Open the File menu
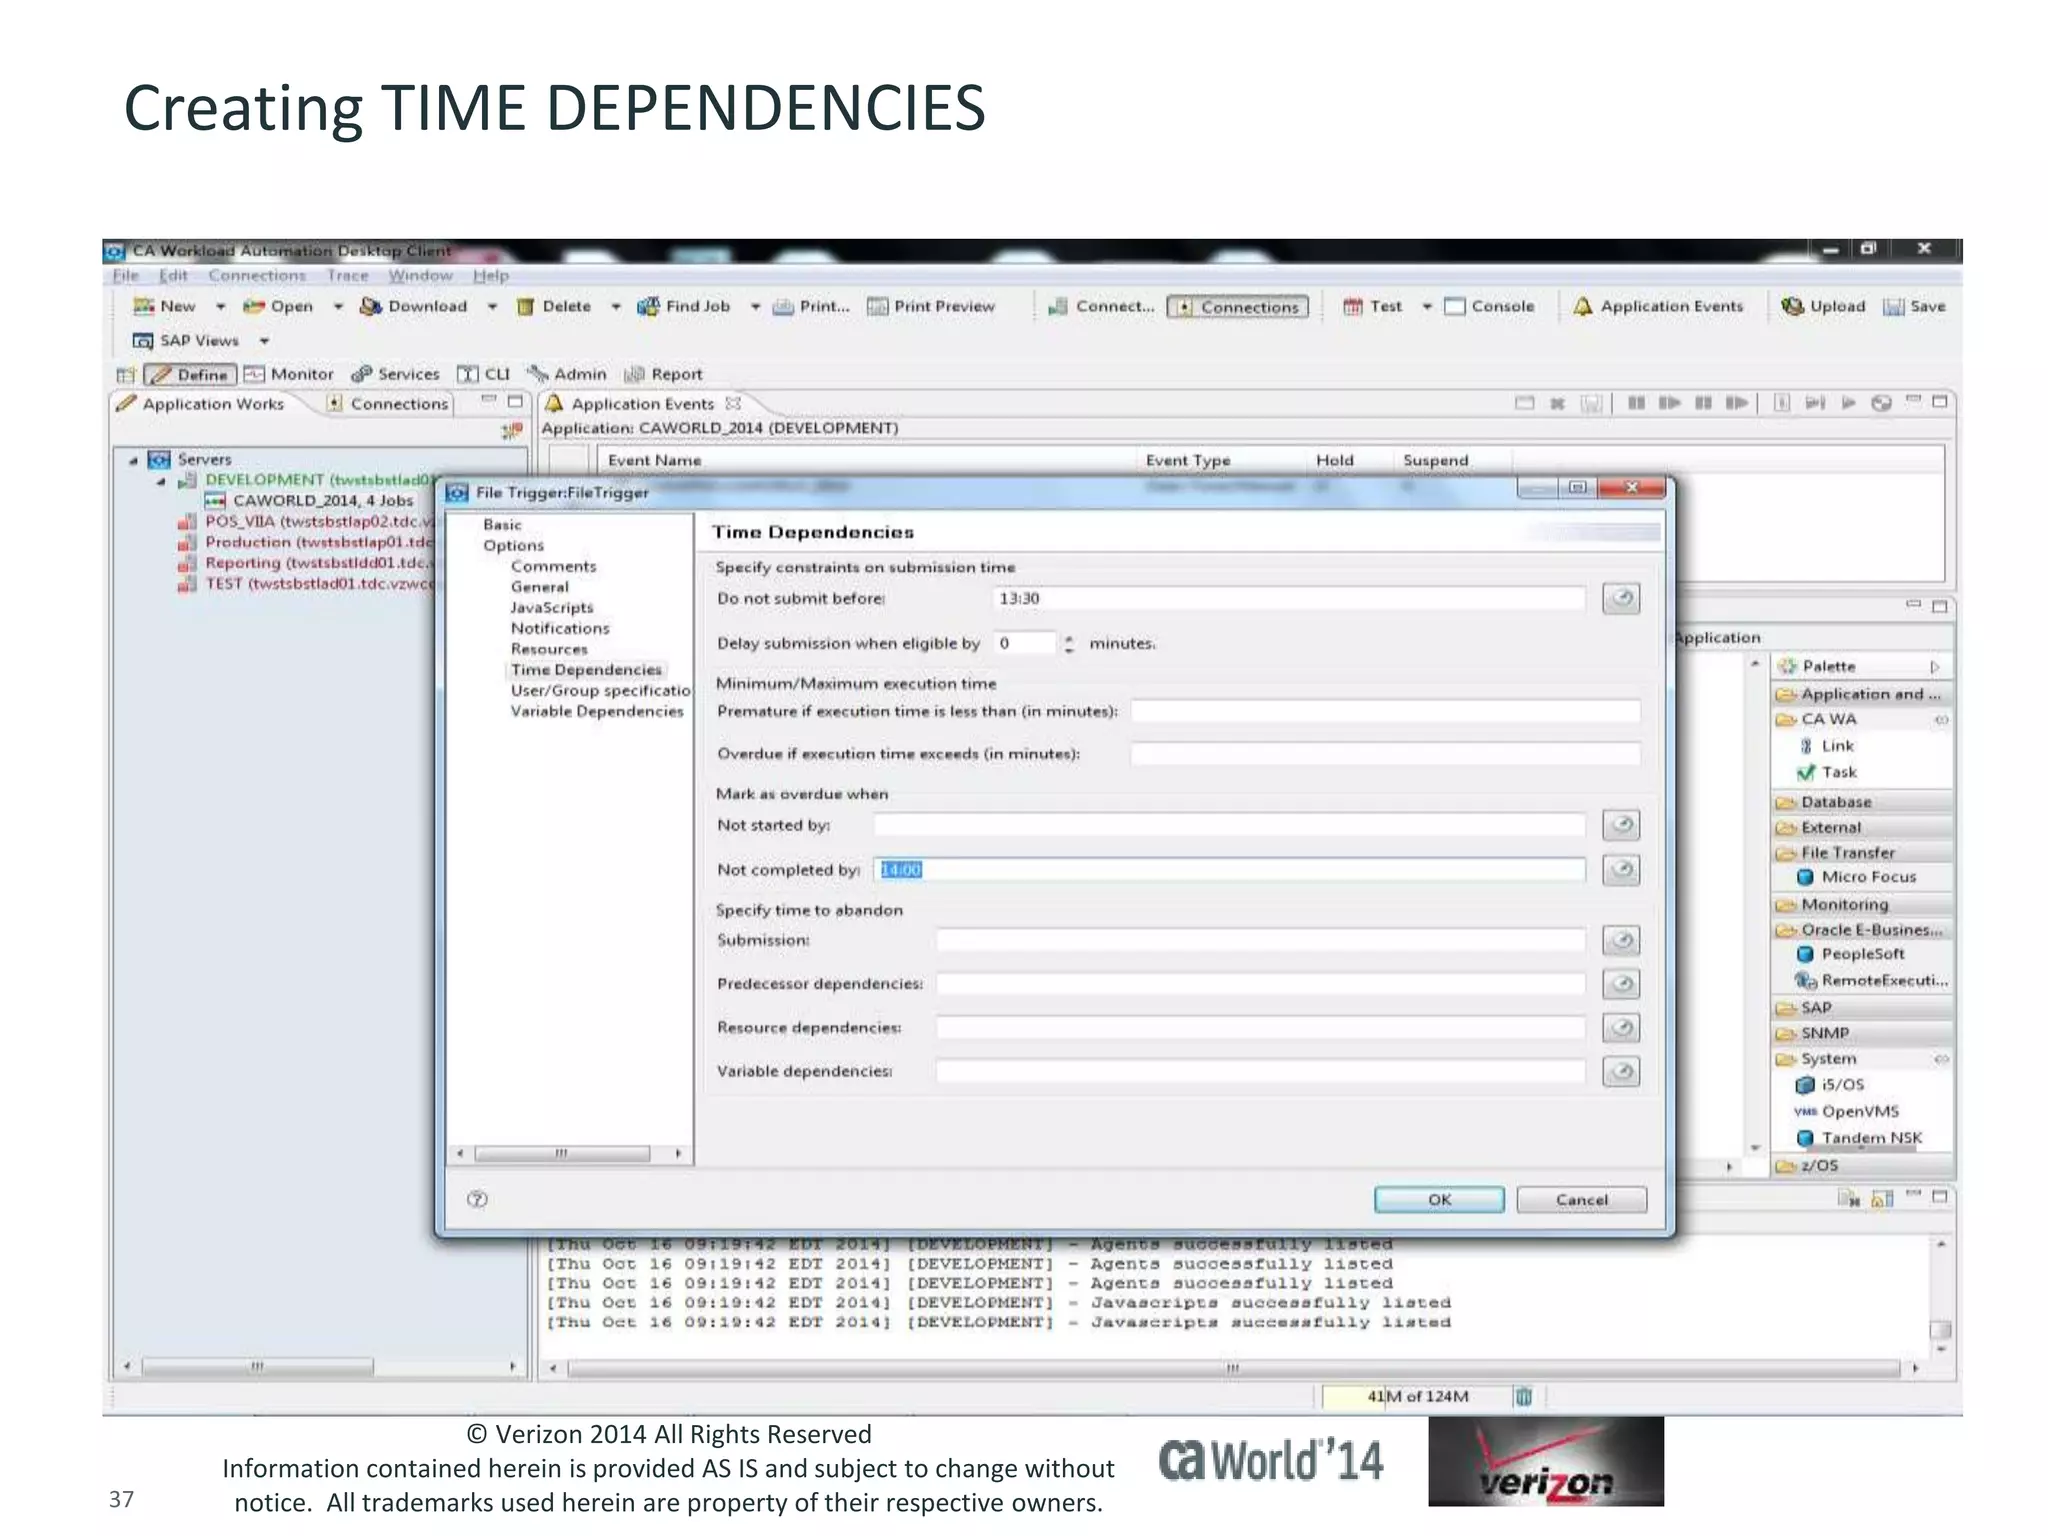Image resolution: width=2048 pixels, height=1536 pixels. click(125, 275)
